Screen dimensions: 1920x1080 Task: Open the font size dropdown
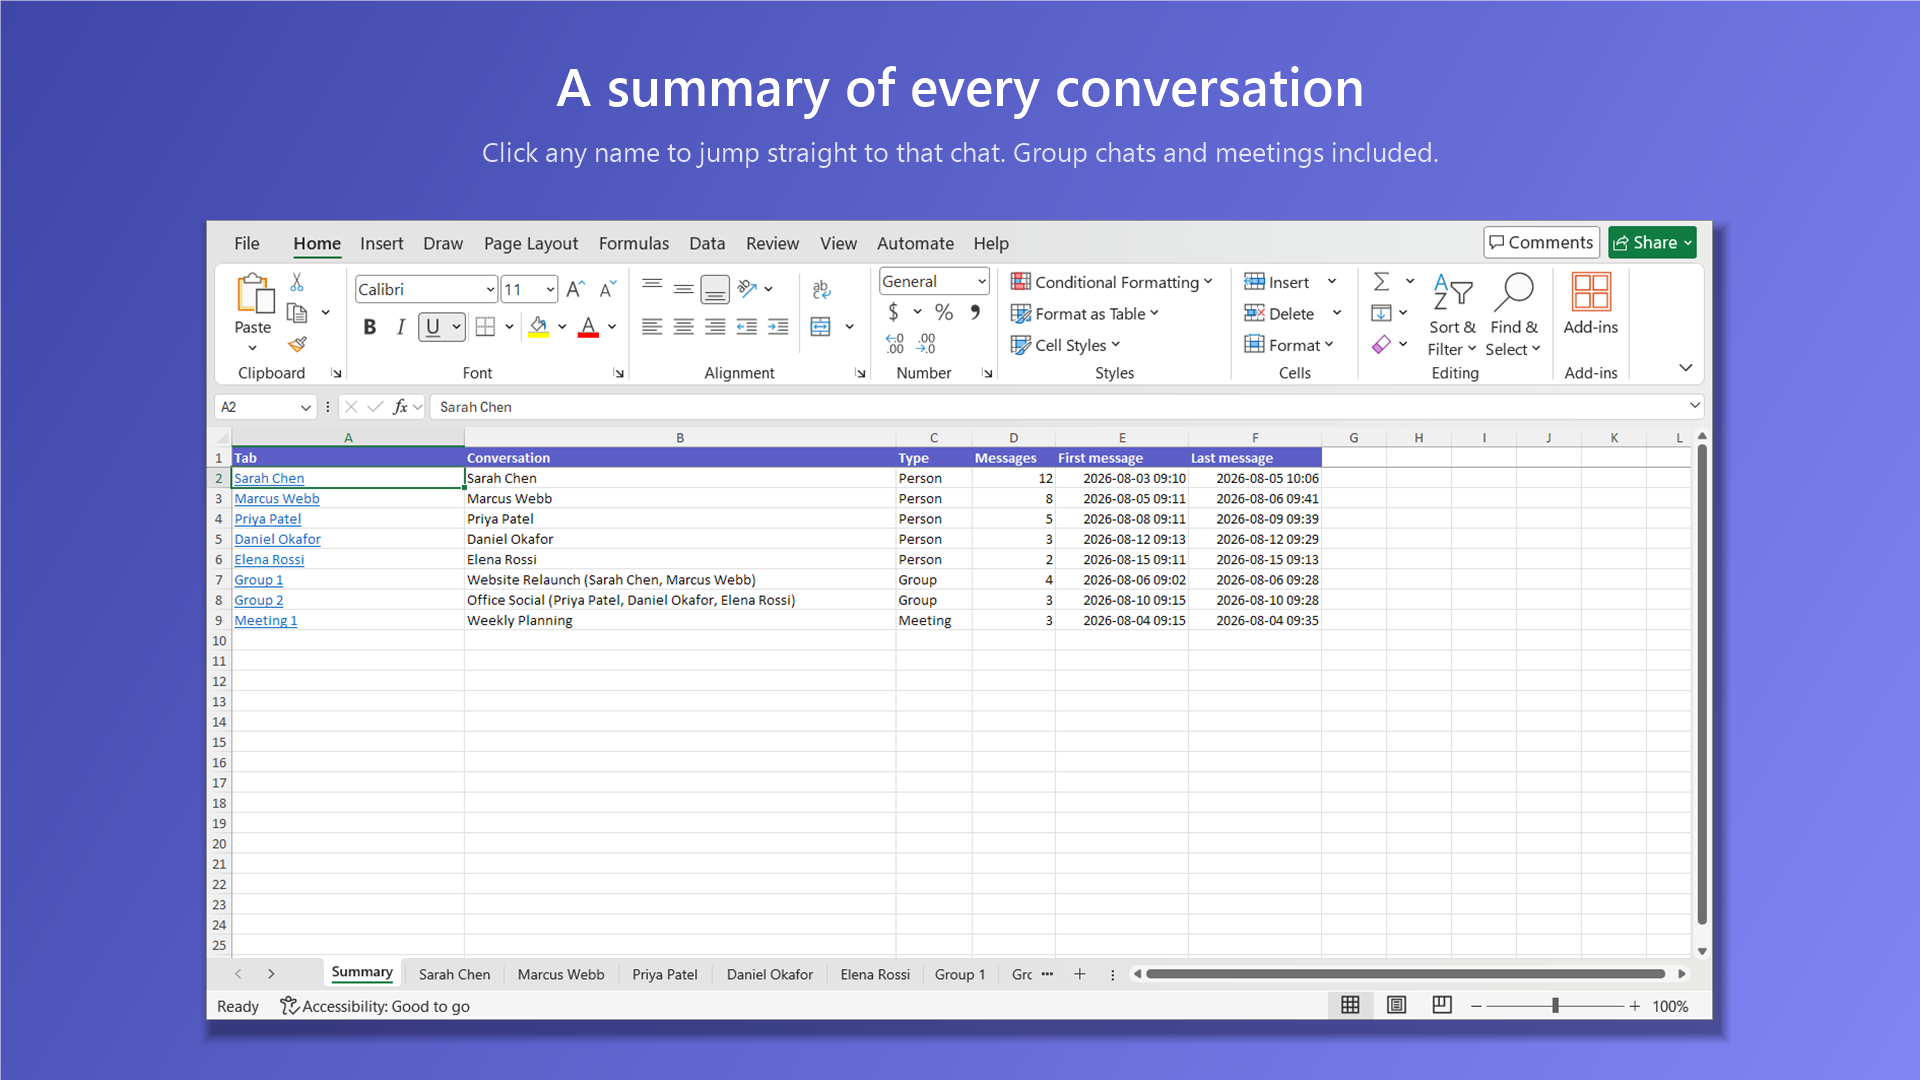pos(550,289)
